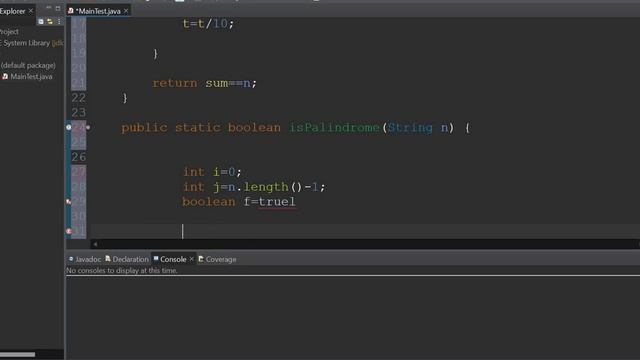Click the Declaration tab icon

pyautogui.click(x=108, y=259)
